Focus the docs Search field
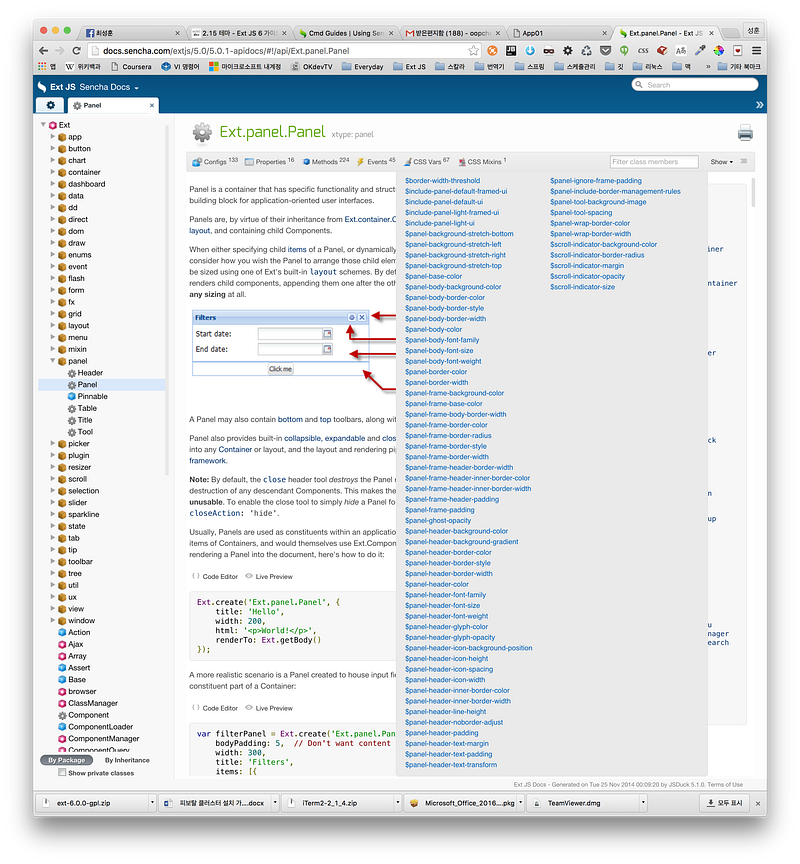 click(695, 85)
